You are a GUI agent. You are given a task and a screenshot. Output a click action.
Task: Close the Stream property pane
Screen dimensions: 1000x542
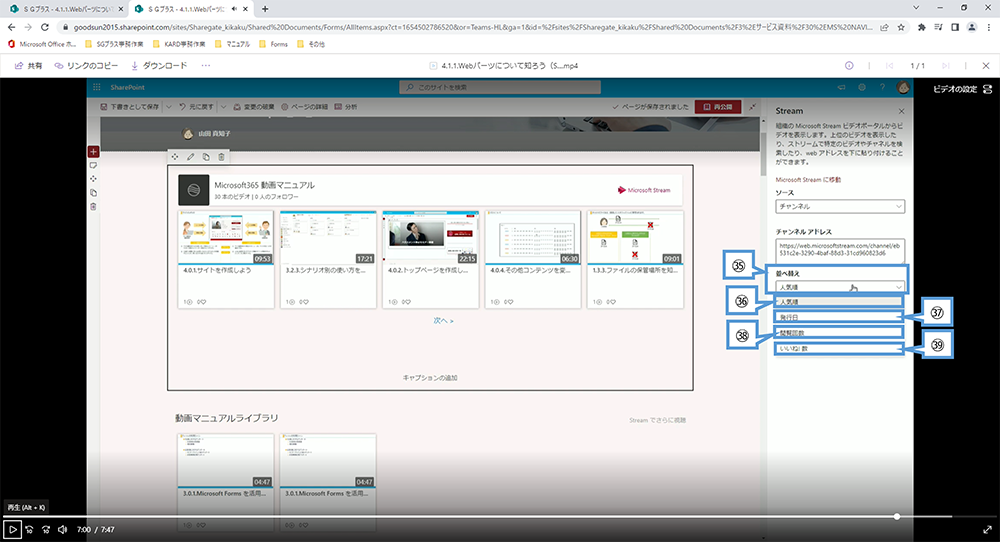(901, 111)
